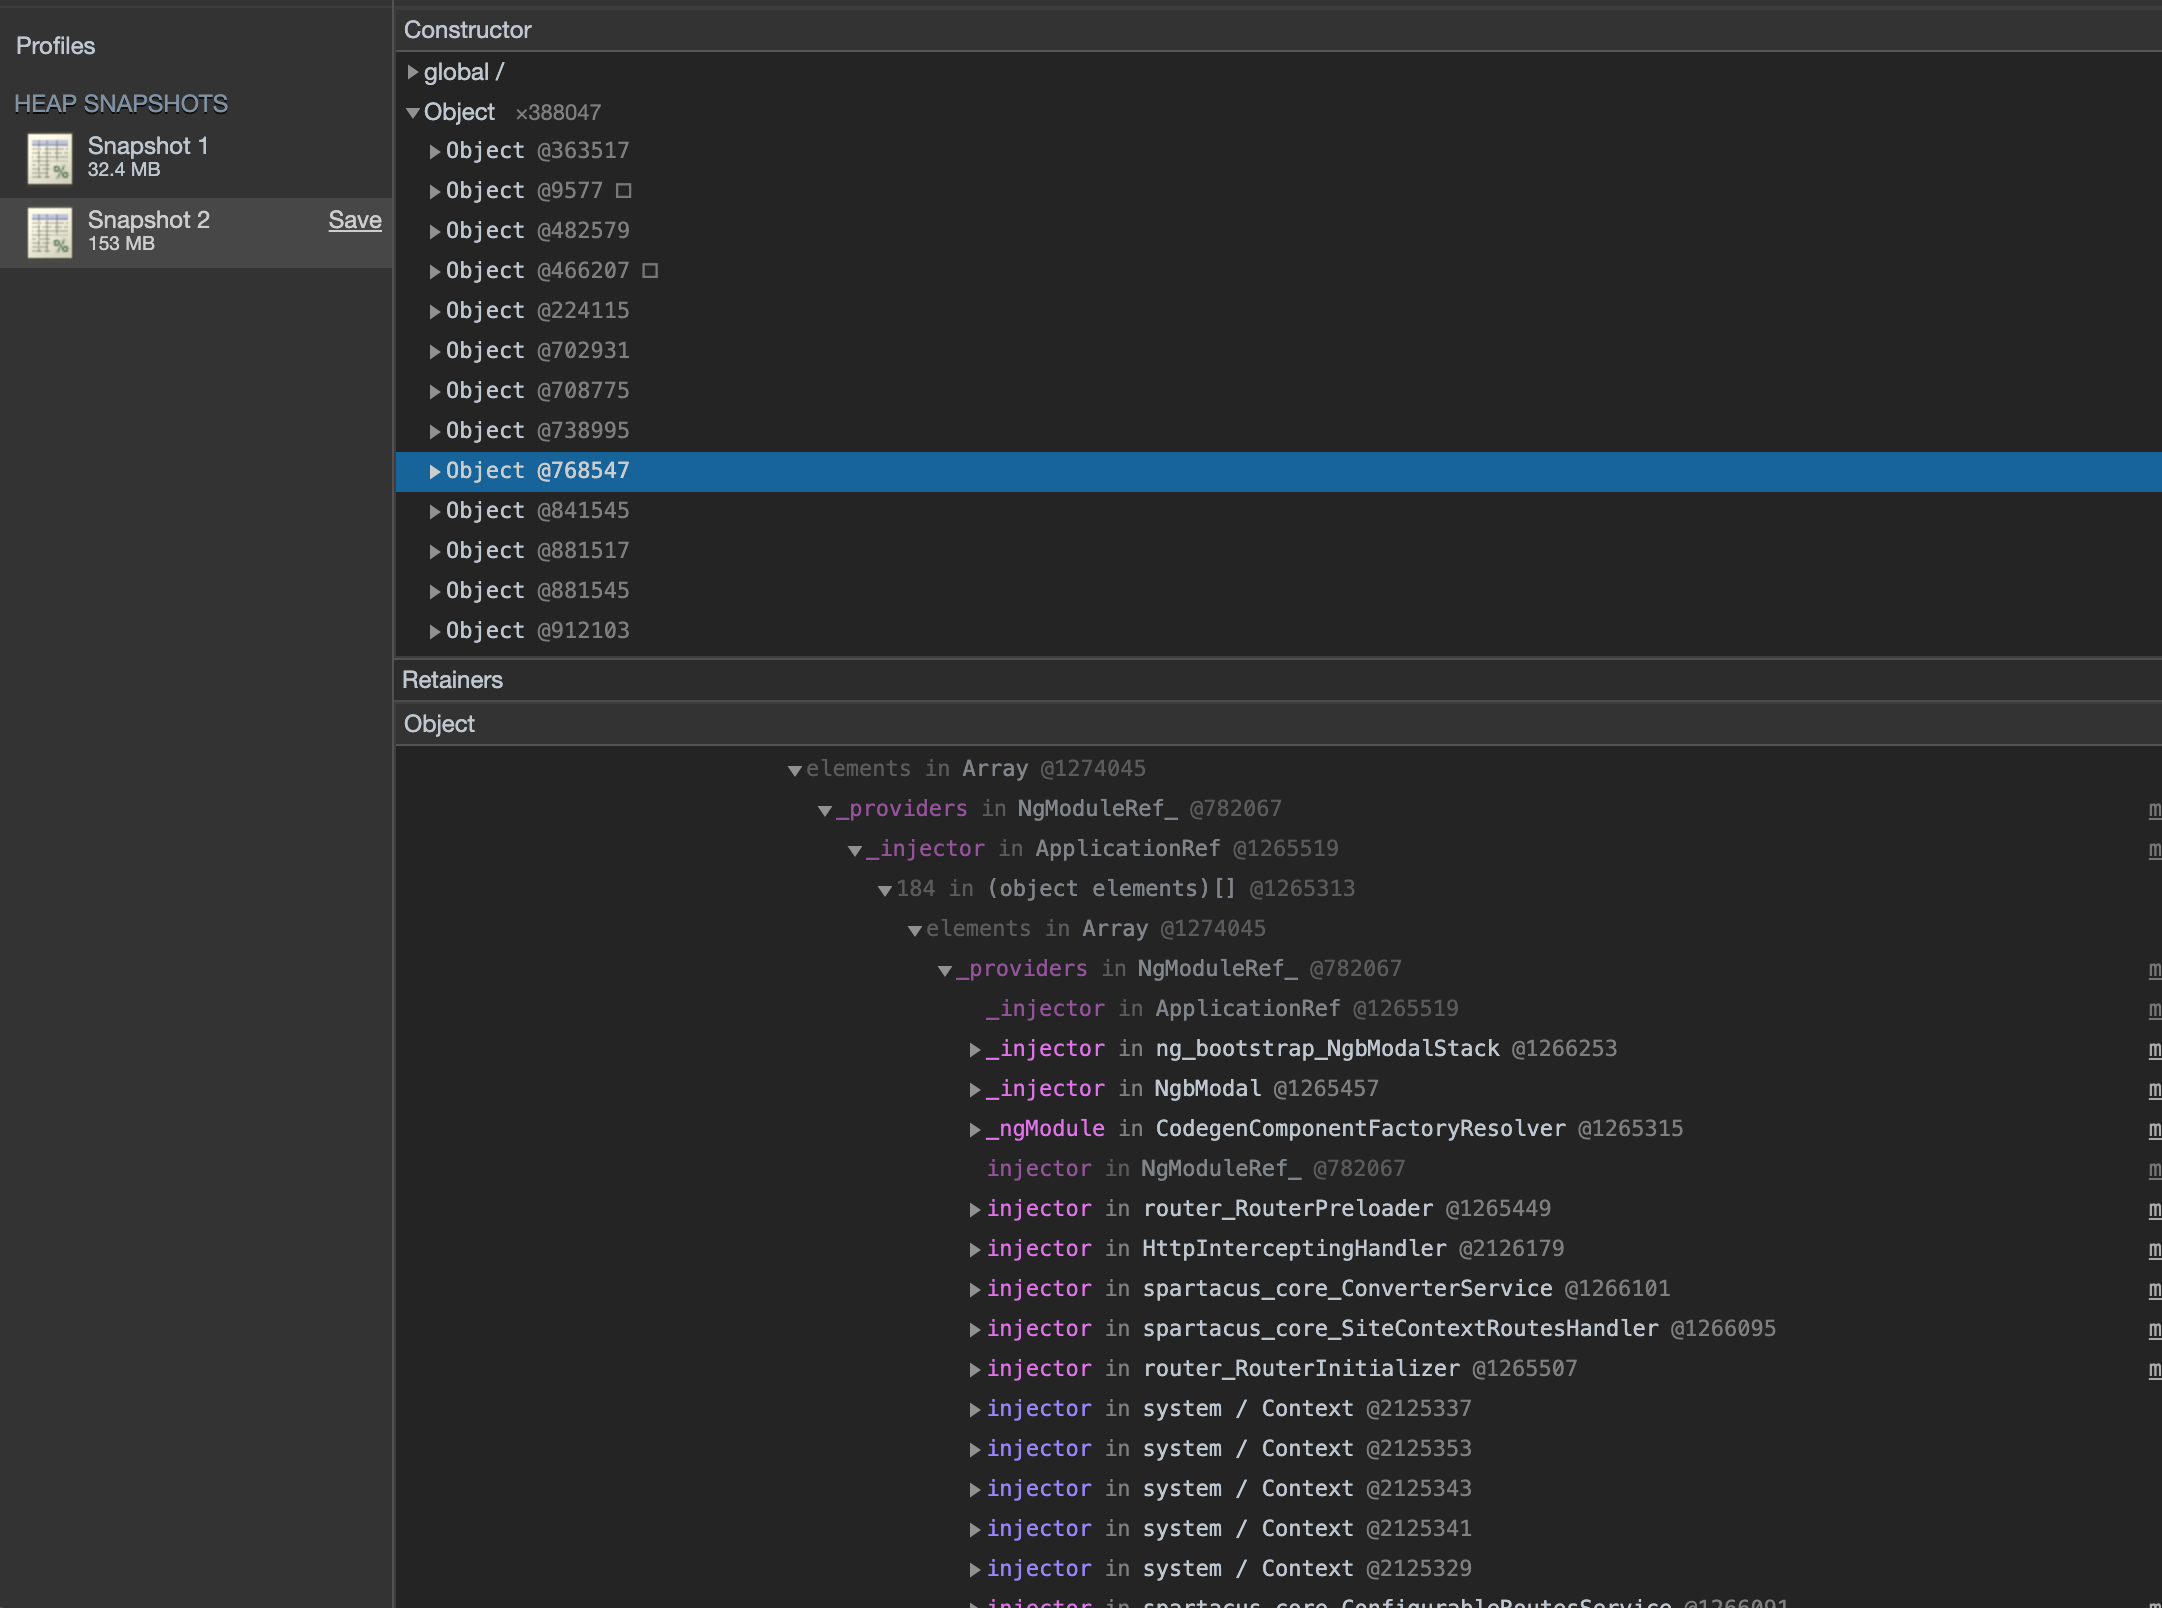Expand Object @363517
Image resolution: width=2162 pixels, height=1608 pixels.
tap(435, 150)
